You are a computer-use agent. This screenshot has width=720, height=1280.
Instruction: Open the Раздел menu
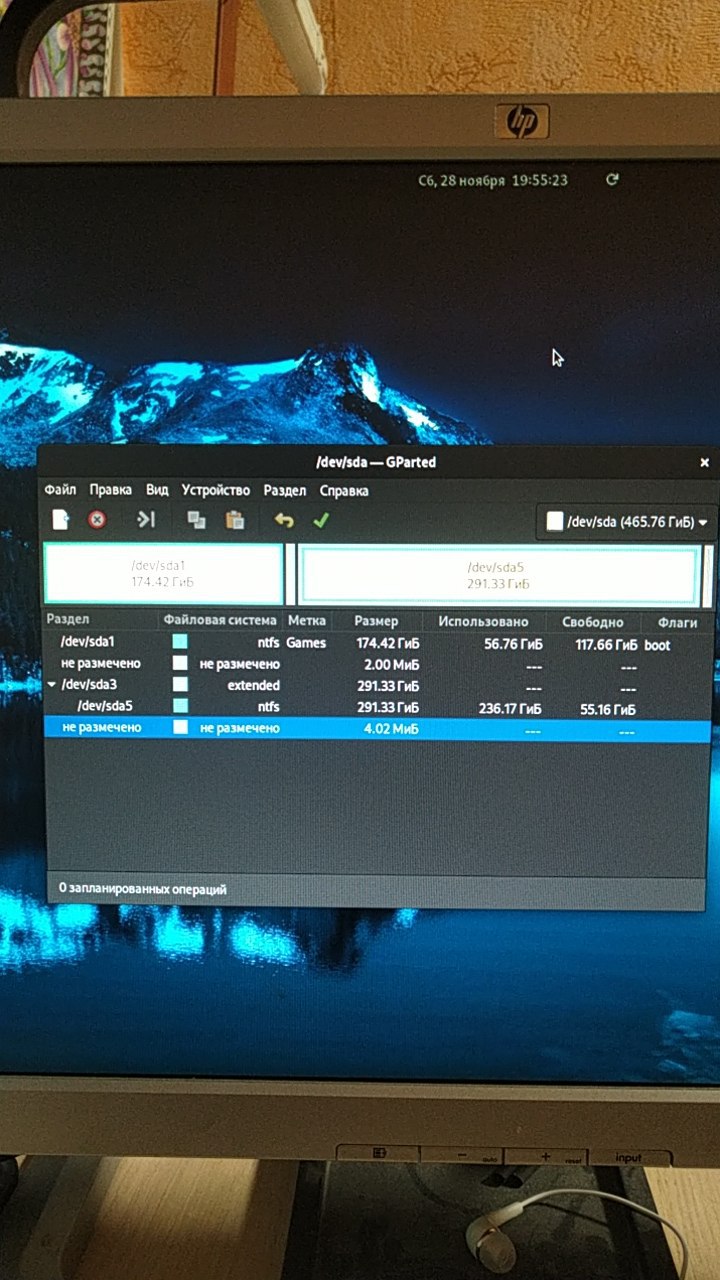pyautogui.click(x=285, y=491)
